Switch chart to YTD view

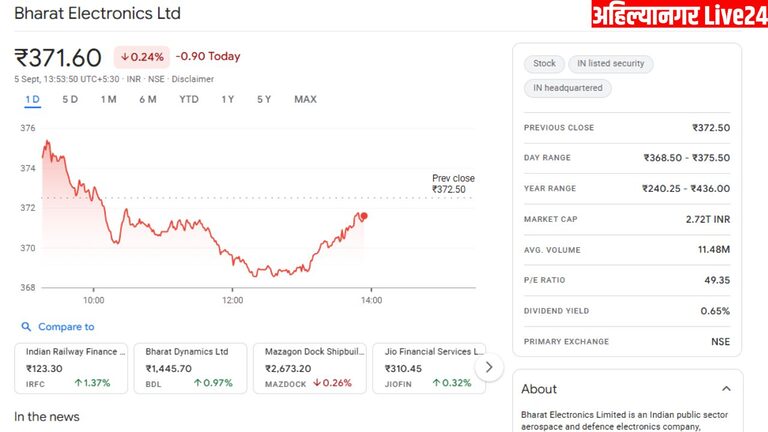189,99
